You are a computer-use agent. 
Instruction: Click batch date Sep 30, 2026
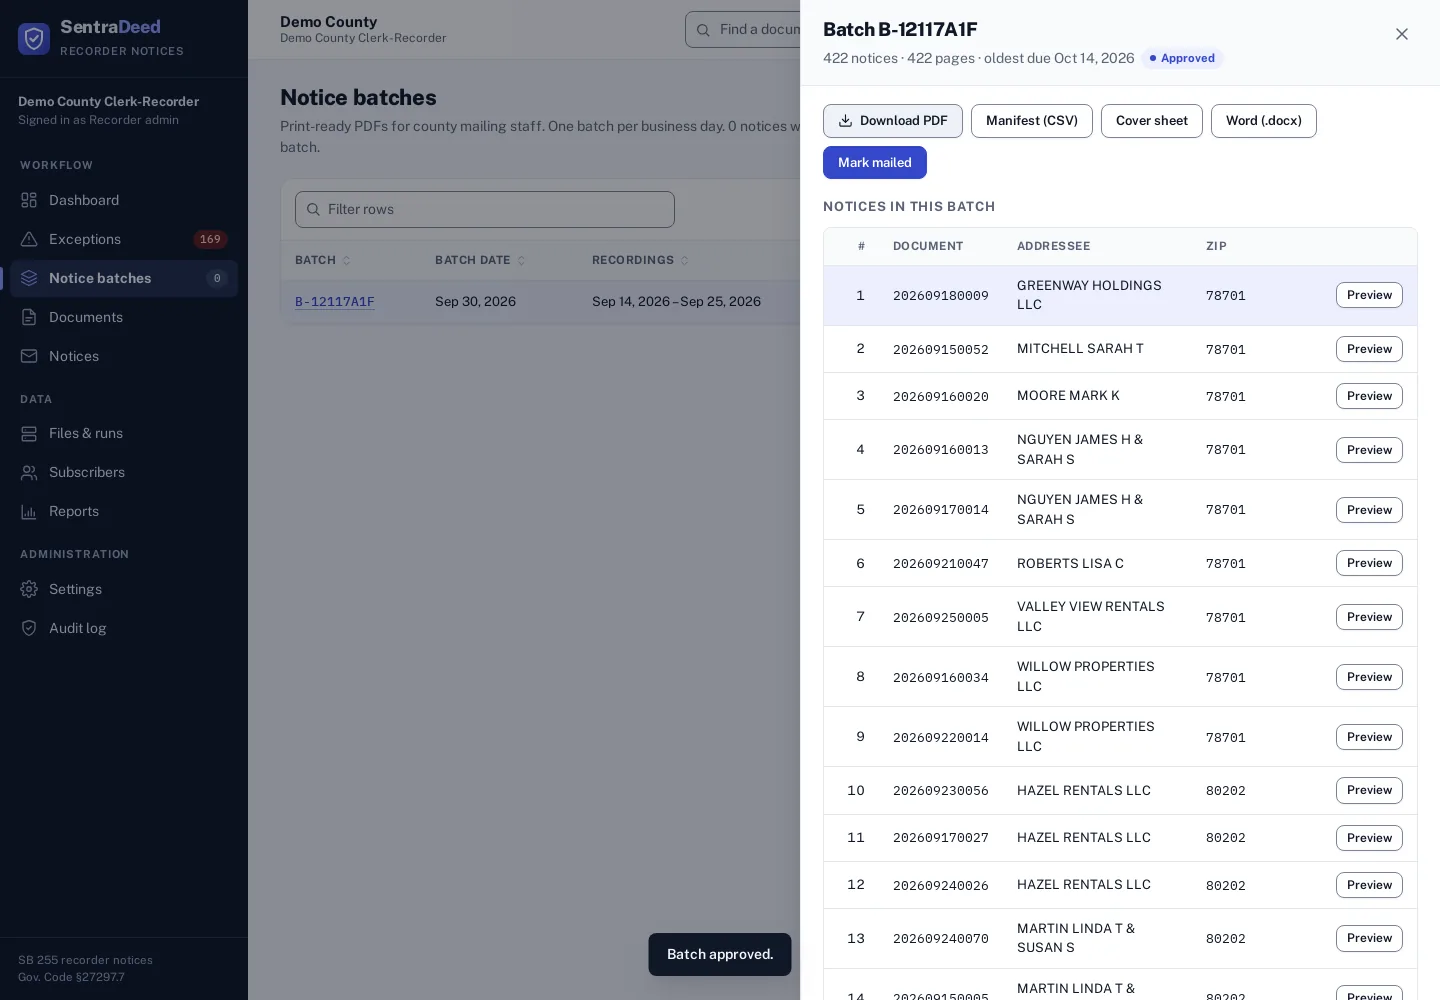pos(475,301)
